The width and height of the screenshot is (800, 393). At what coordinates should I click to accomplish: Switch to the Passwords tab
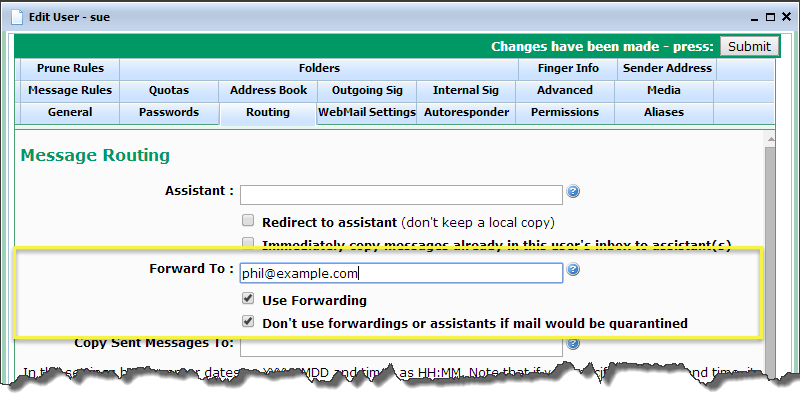coord(169,113)
